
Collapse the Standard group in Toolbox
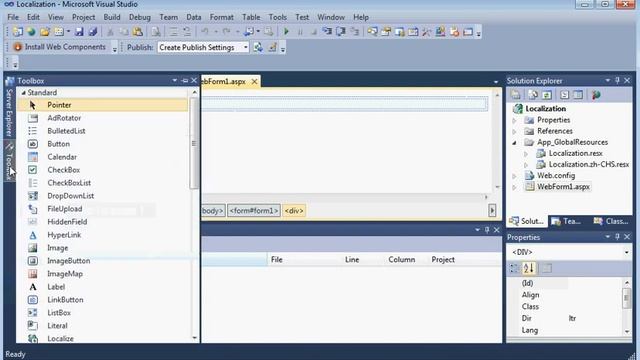pyautogui.click(x=23, y=93)
